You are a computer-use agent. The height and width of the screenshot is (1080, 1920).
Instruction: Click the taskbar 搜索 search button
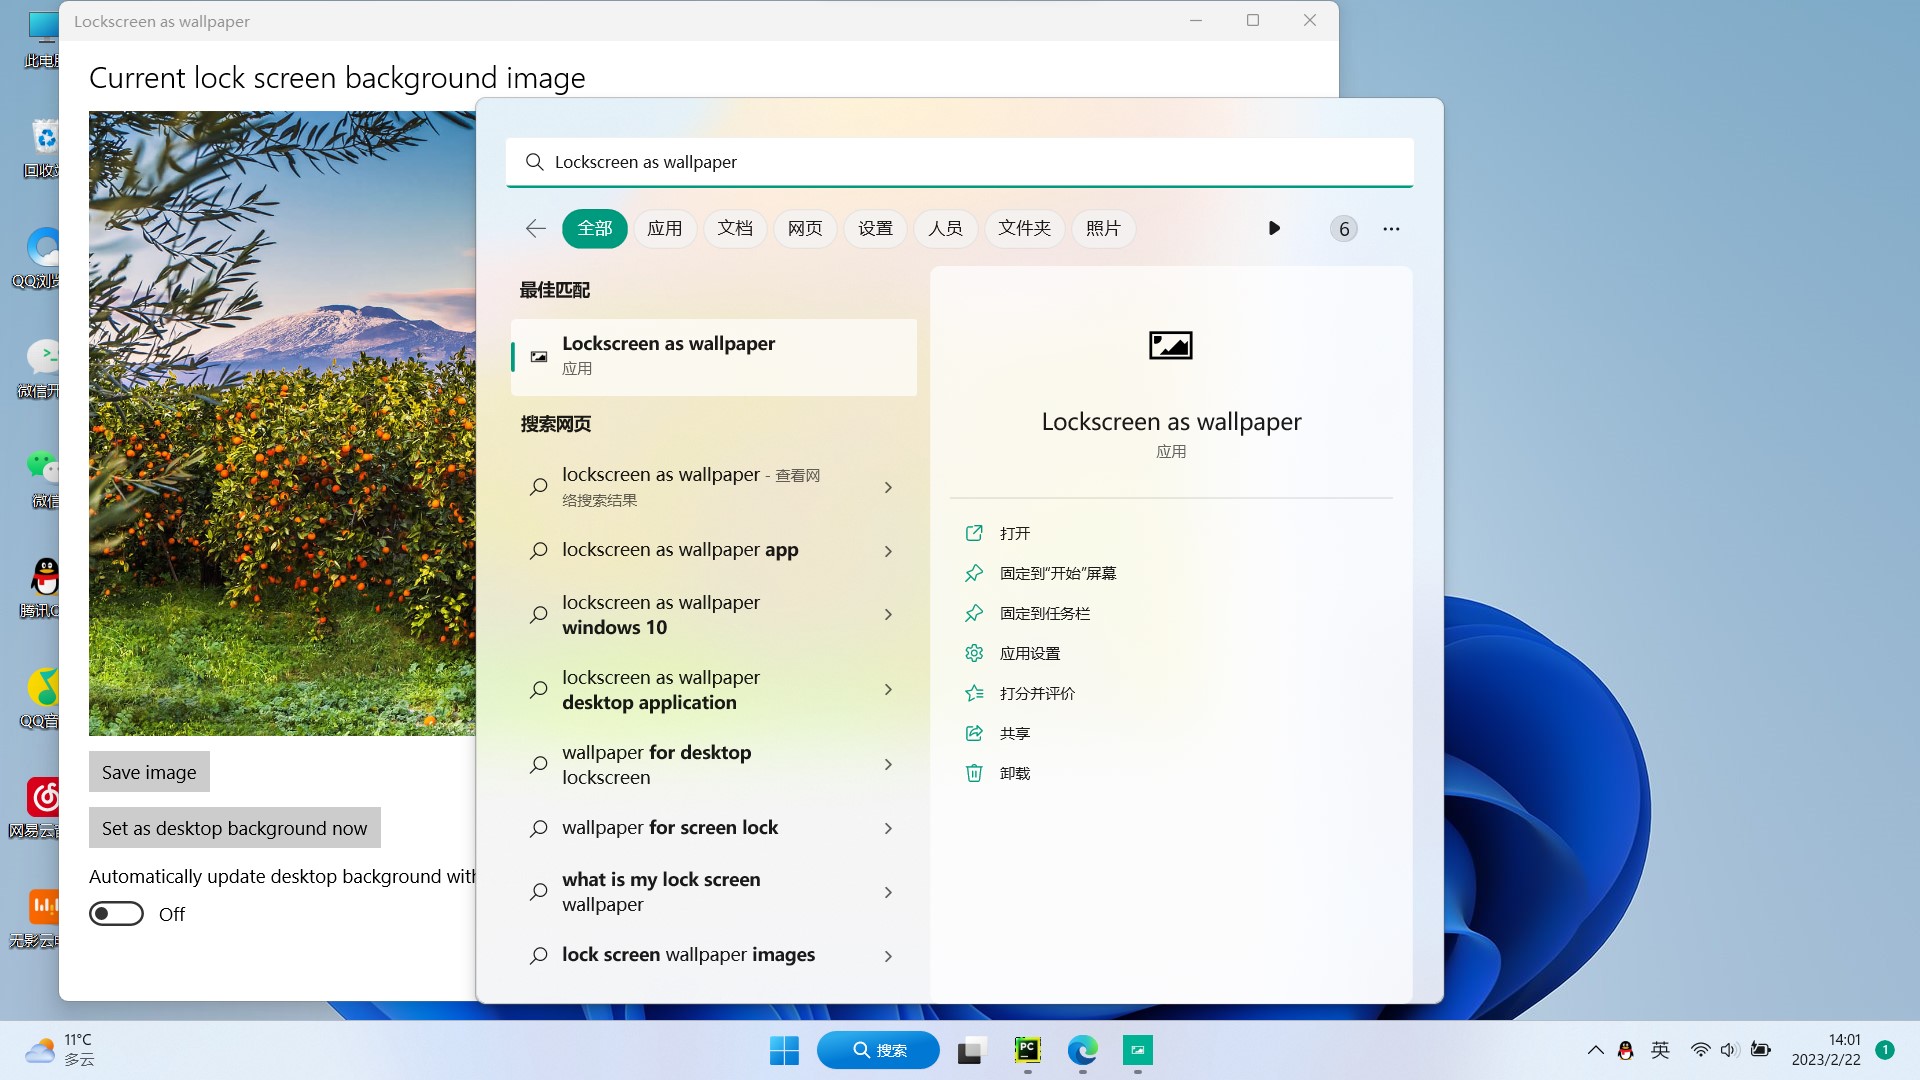(x=878, y=1050)
